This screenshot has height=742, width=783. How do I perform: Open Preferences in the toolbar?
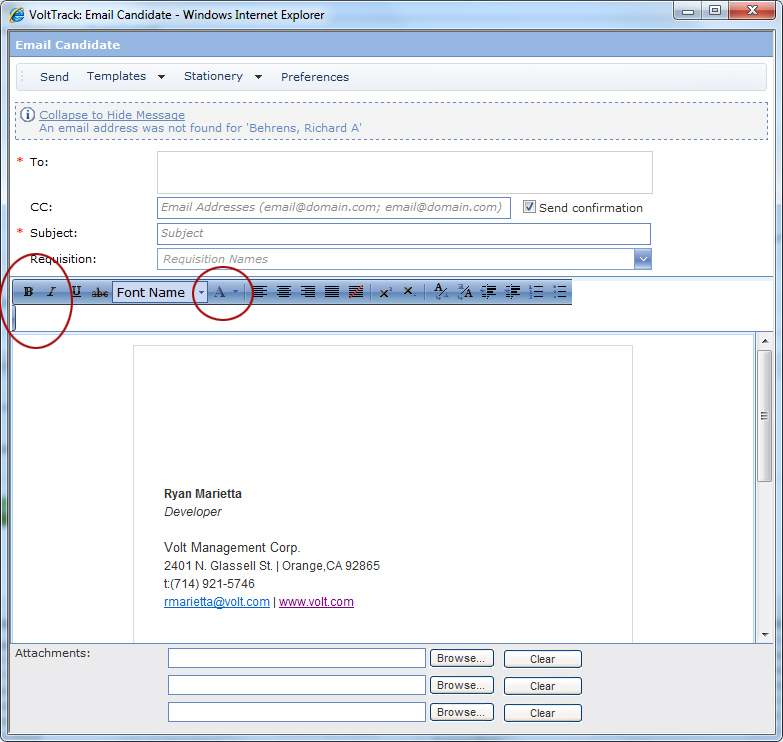(315, 77)
